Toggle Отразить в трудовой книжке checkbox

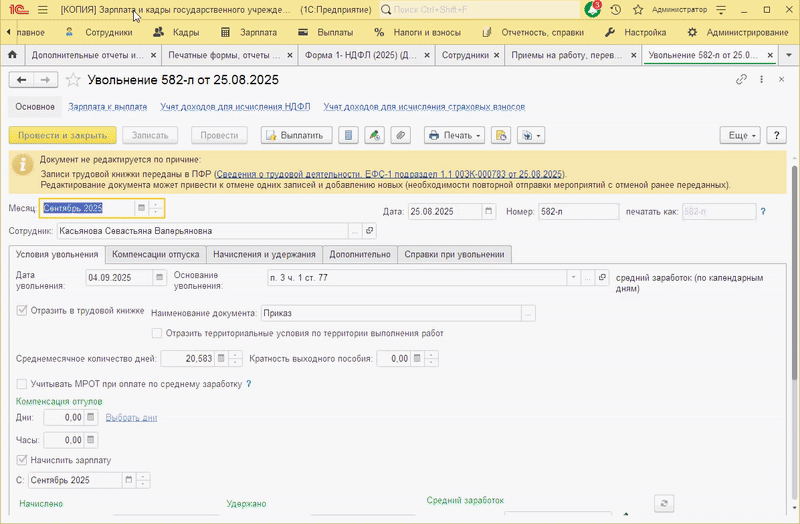pyautogui.click(x=22, y=310)
